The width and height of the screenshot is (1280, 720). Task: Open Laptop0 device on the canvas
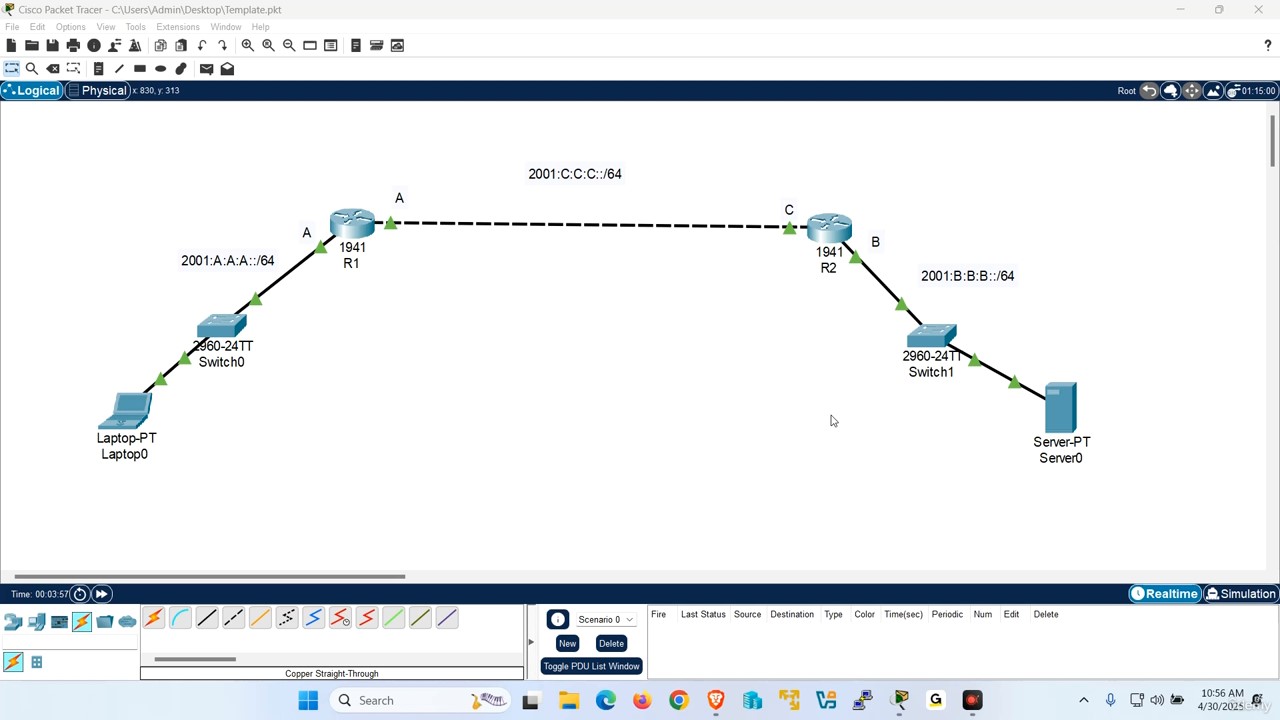tap(126, 410)
